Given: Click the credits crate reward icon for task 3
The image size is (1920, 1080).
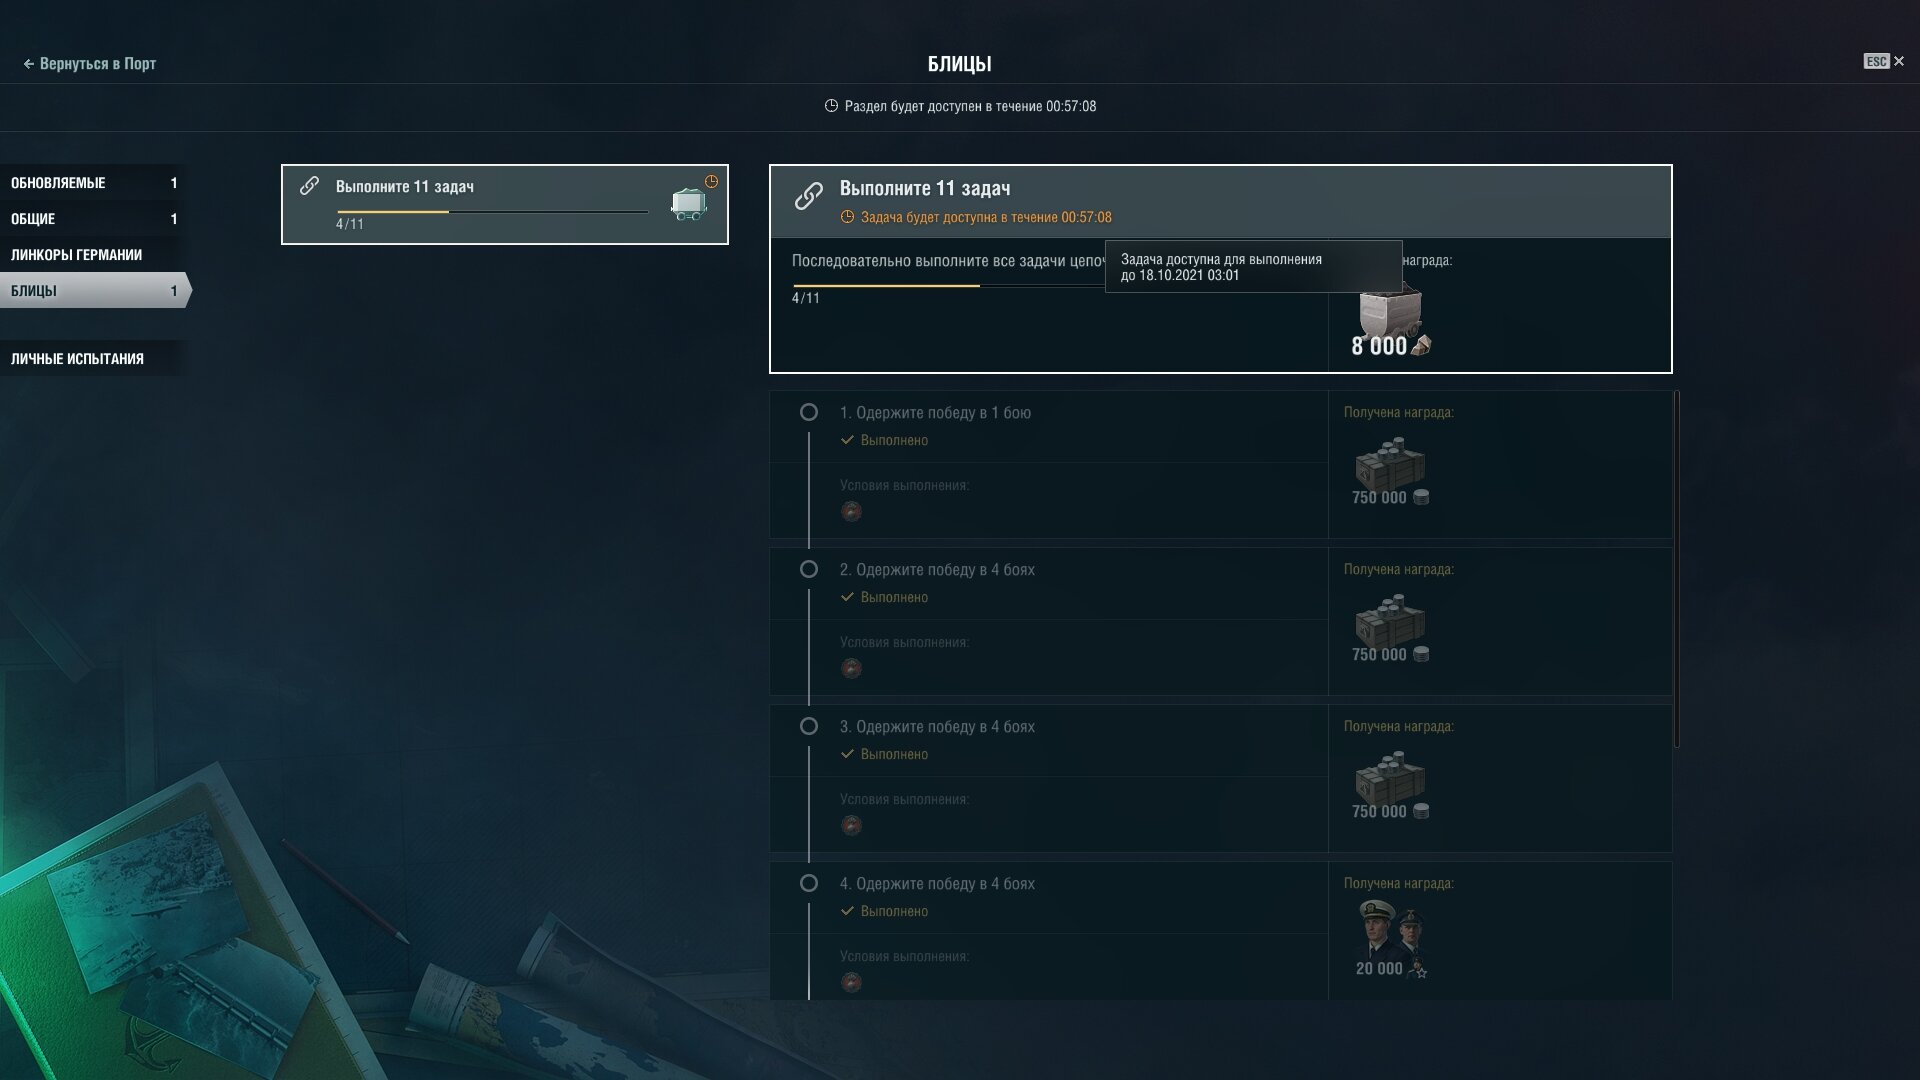Looking at the screenshot, I should coord(1390,776).
